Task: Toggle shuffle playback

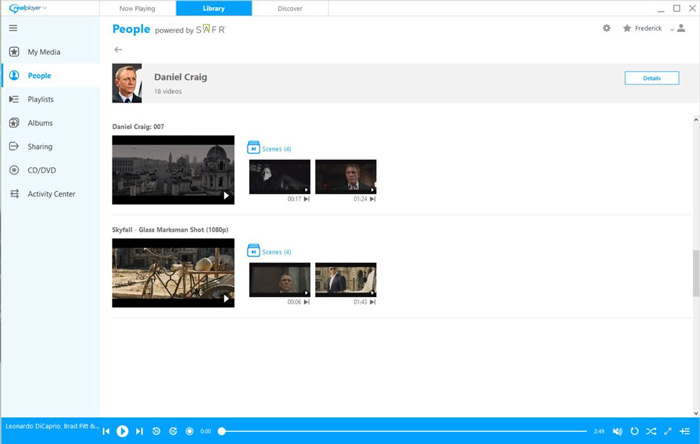Action: (651, 431)
